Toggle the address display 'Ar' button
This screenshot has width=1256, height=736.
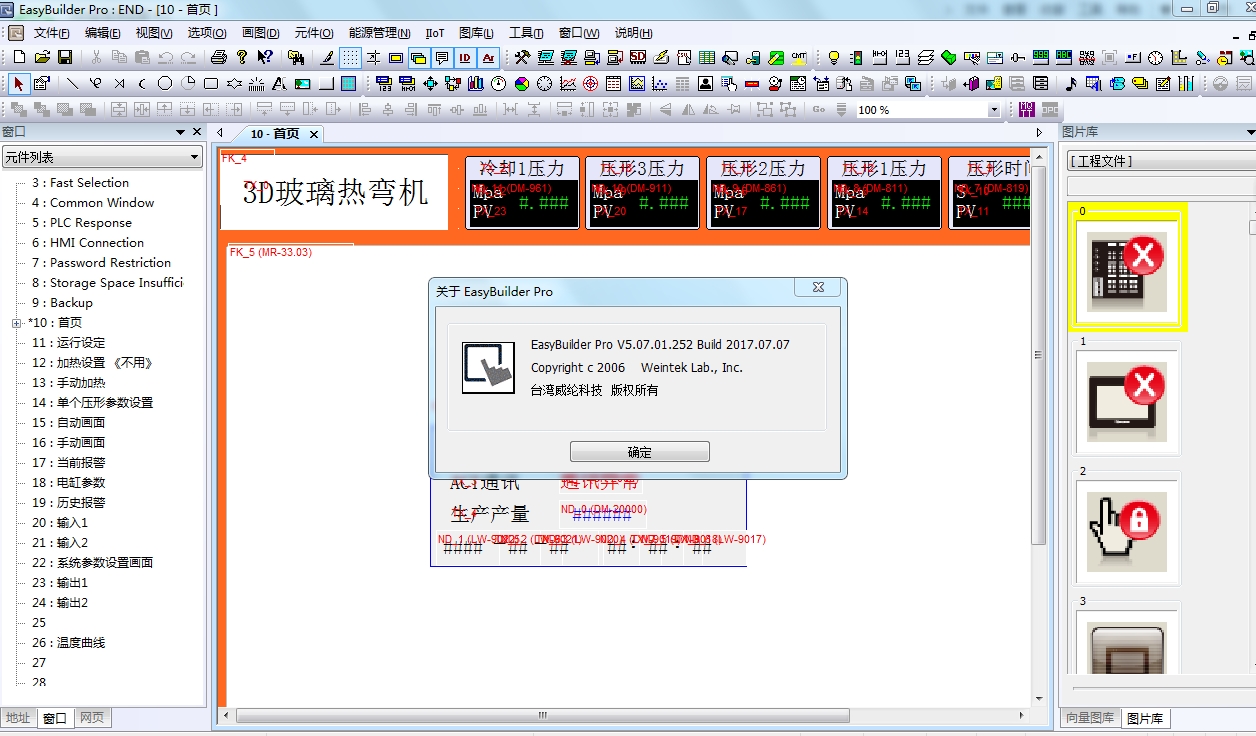[488, 58]
